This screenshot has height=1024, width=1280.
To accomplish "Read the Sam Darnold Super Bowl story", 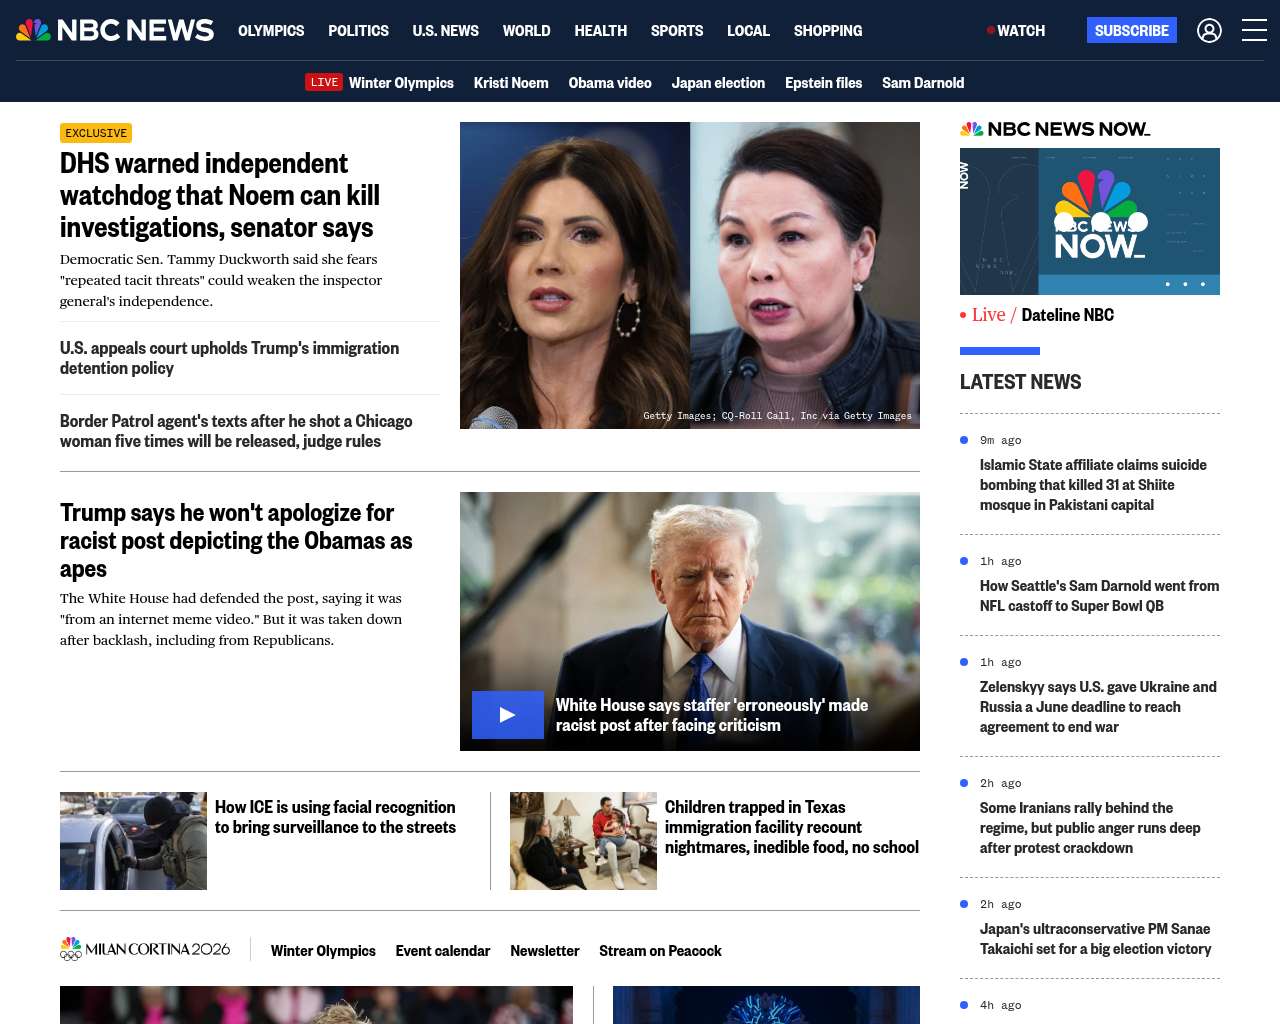I will 1098,596.
